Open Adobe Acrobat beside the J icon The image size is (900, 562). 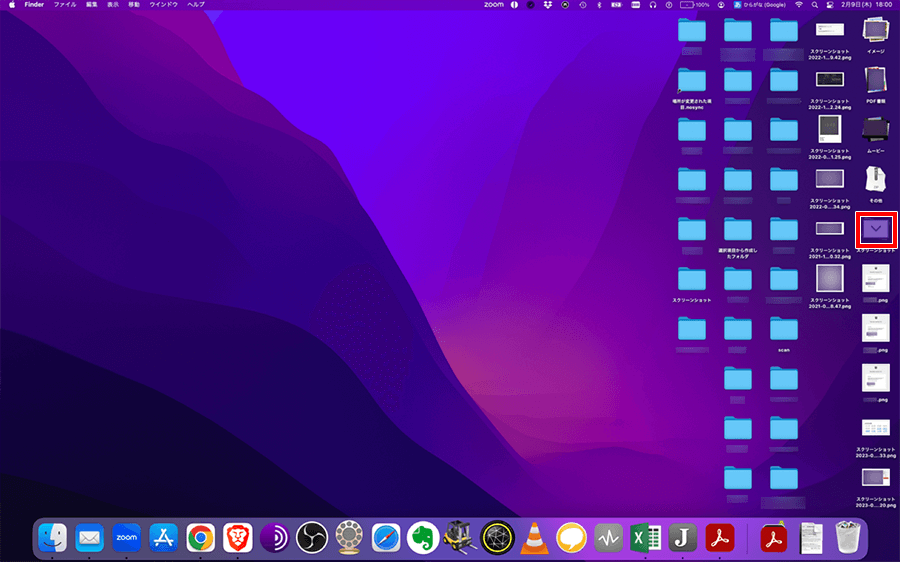(720, 538)
